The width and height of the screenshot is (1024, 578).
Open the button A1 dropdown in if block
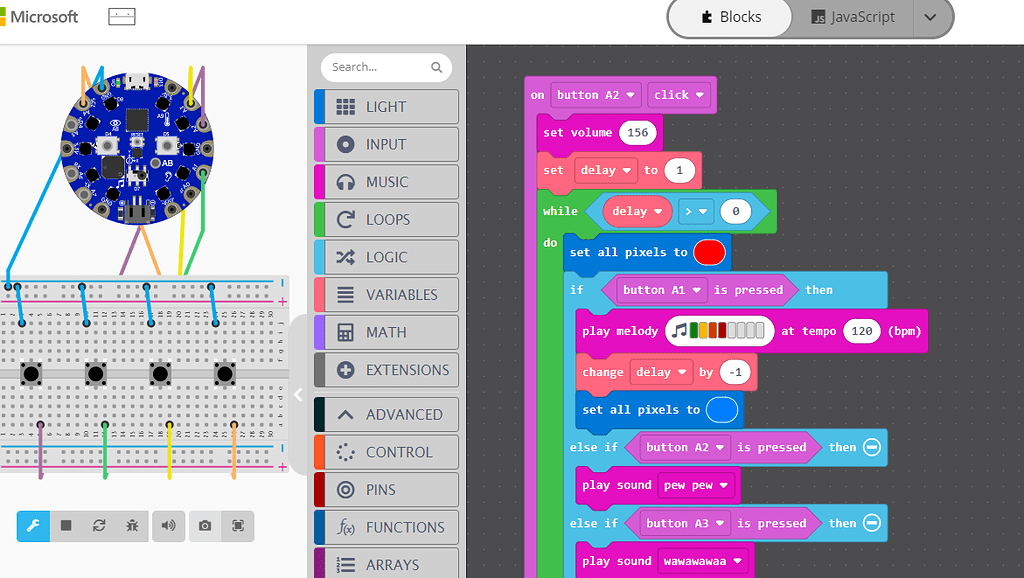[662, 290]
